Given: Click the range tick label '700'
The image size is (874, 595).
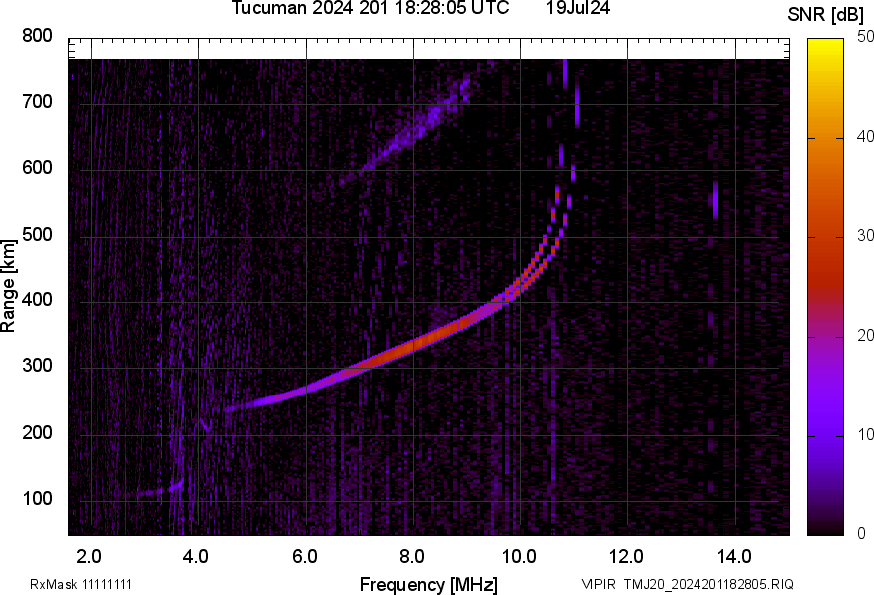Looking at the screenshot, I should pyautogui.click(x=37, y=102).
